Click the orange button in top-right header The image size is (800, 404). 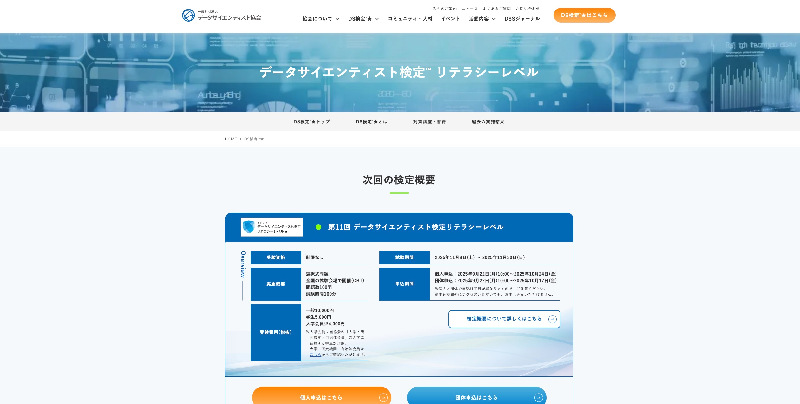pos(584,15)
